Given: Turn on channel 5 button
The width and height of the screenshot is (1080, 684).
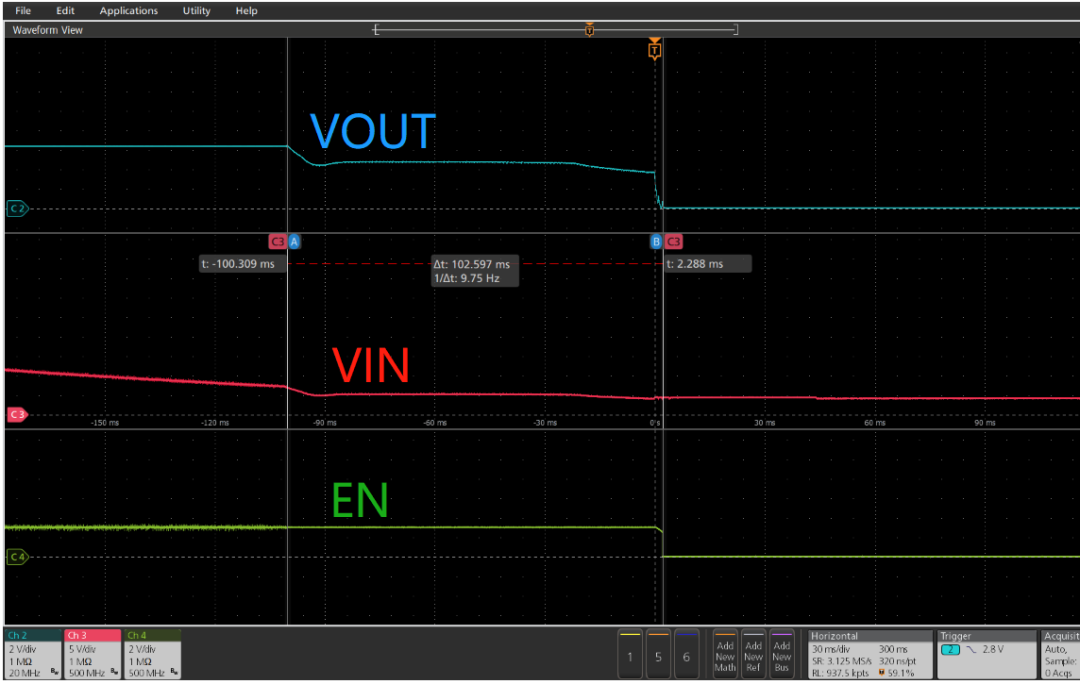Looking at the screenshot, I should [x=658, y=655].
